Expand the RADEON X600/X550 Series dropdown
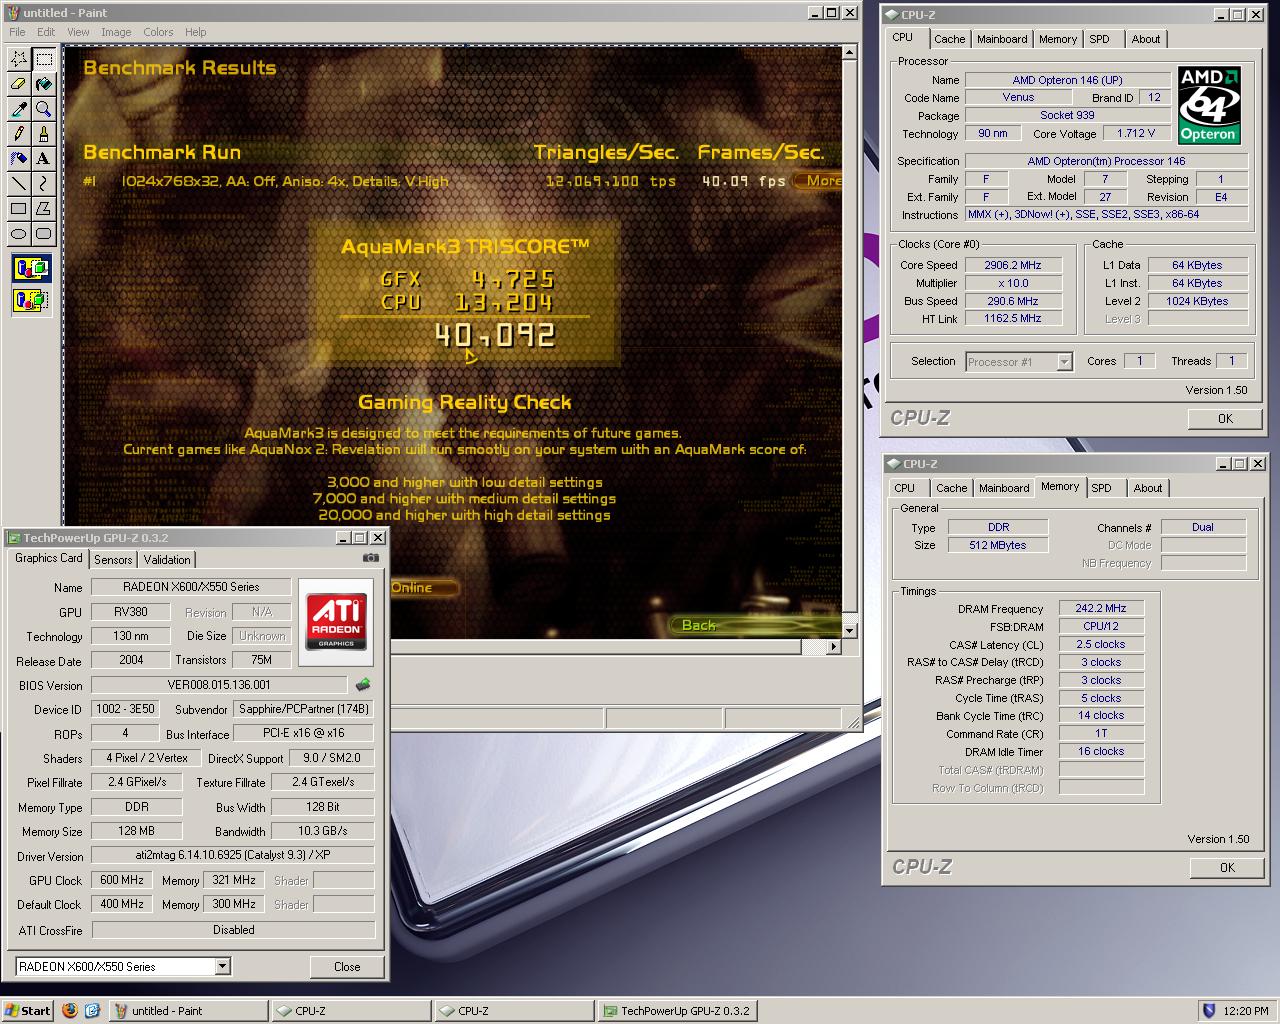This screenshot has height=1024, width=1280. [223, 966]
